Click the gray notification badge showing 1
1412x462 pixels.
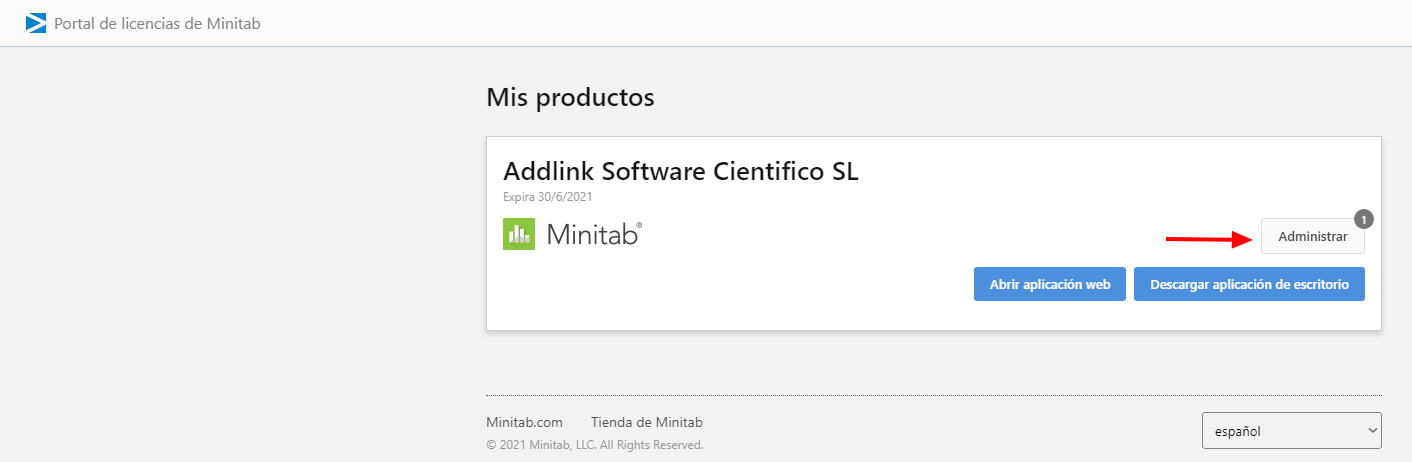1363,219
